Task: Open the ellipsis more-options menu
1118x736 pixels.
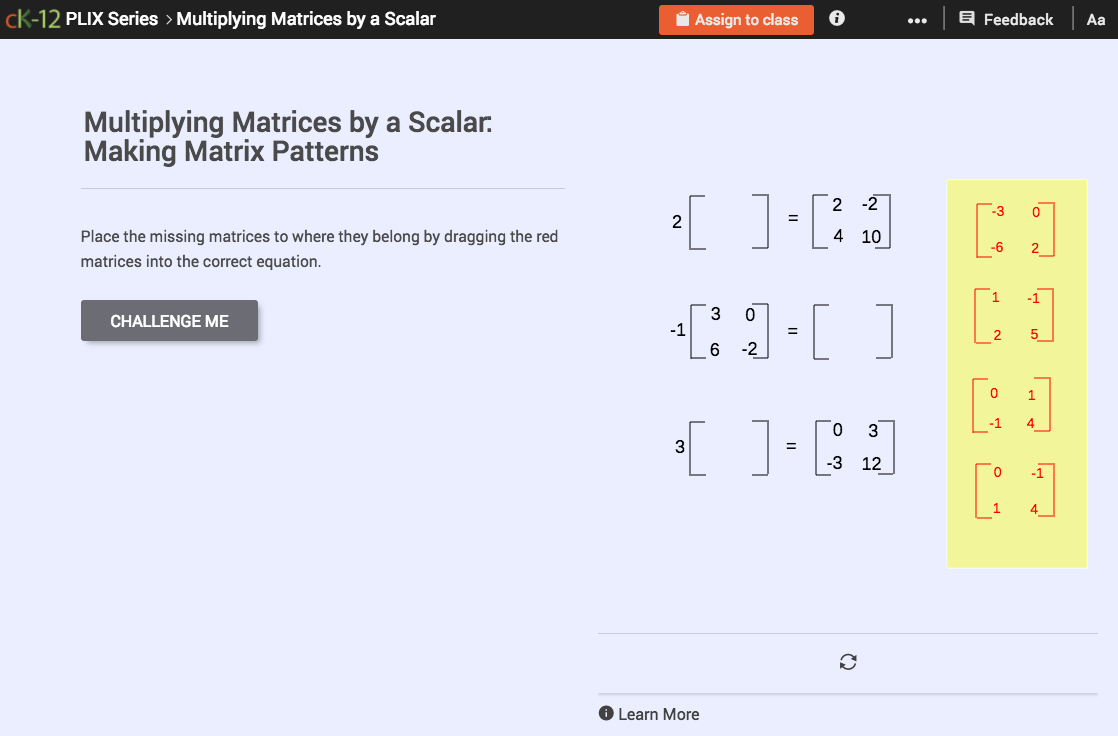Action: point(917,19)
